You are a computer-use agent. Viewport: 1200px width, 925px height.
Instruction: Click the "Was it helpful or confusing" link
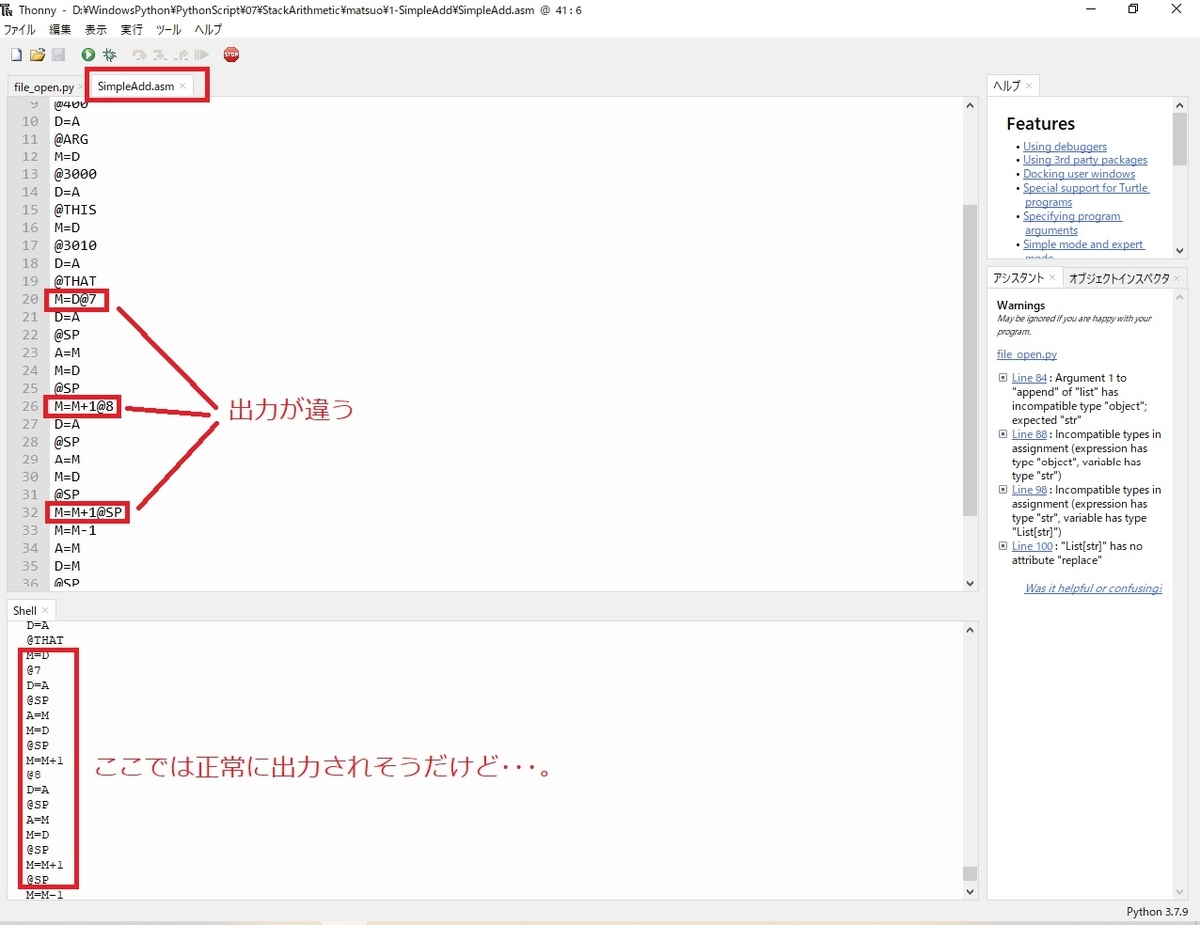tap(1092, 588)
